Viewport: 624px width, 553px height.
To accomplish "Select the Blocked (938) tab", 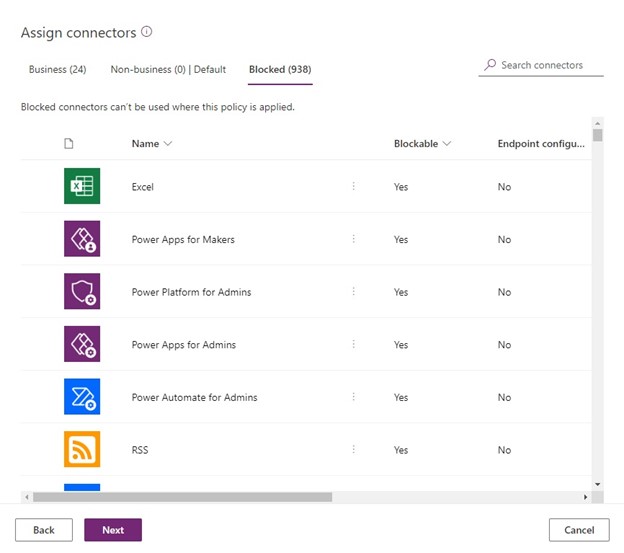I will click(x=281, y=70).
